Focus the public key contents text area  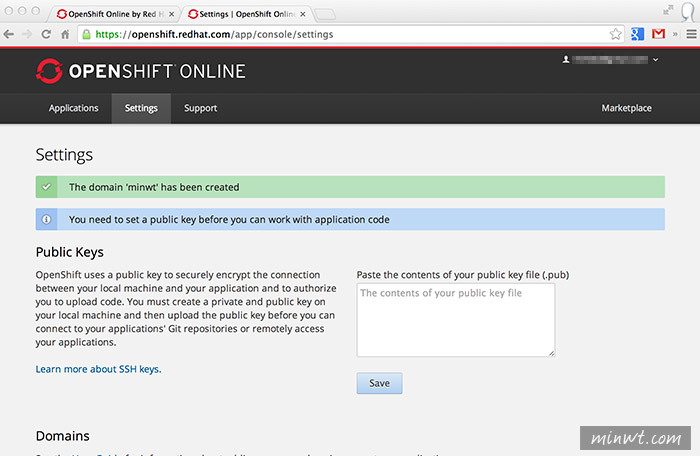click(x=456, y=320)
